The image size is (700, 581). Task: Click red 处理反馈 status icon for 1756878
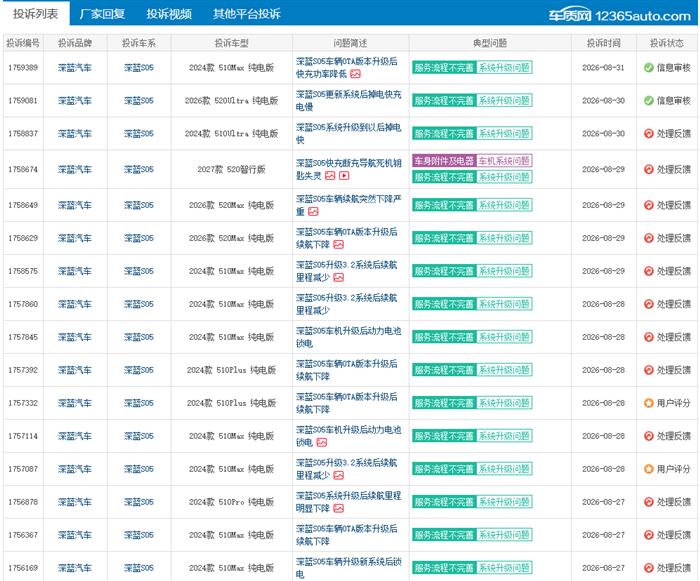[x=649, y=502]
